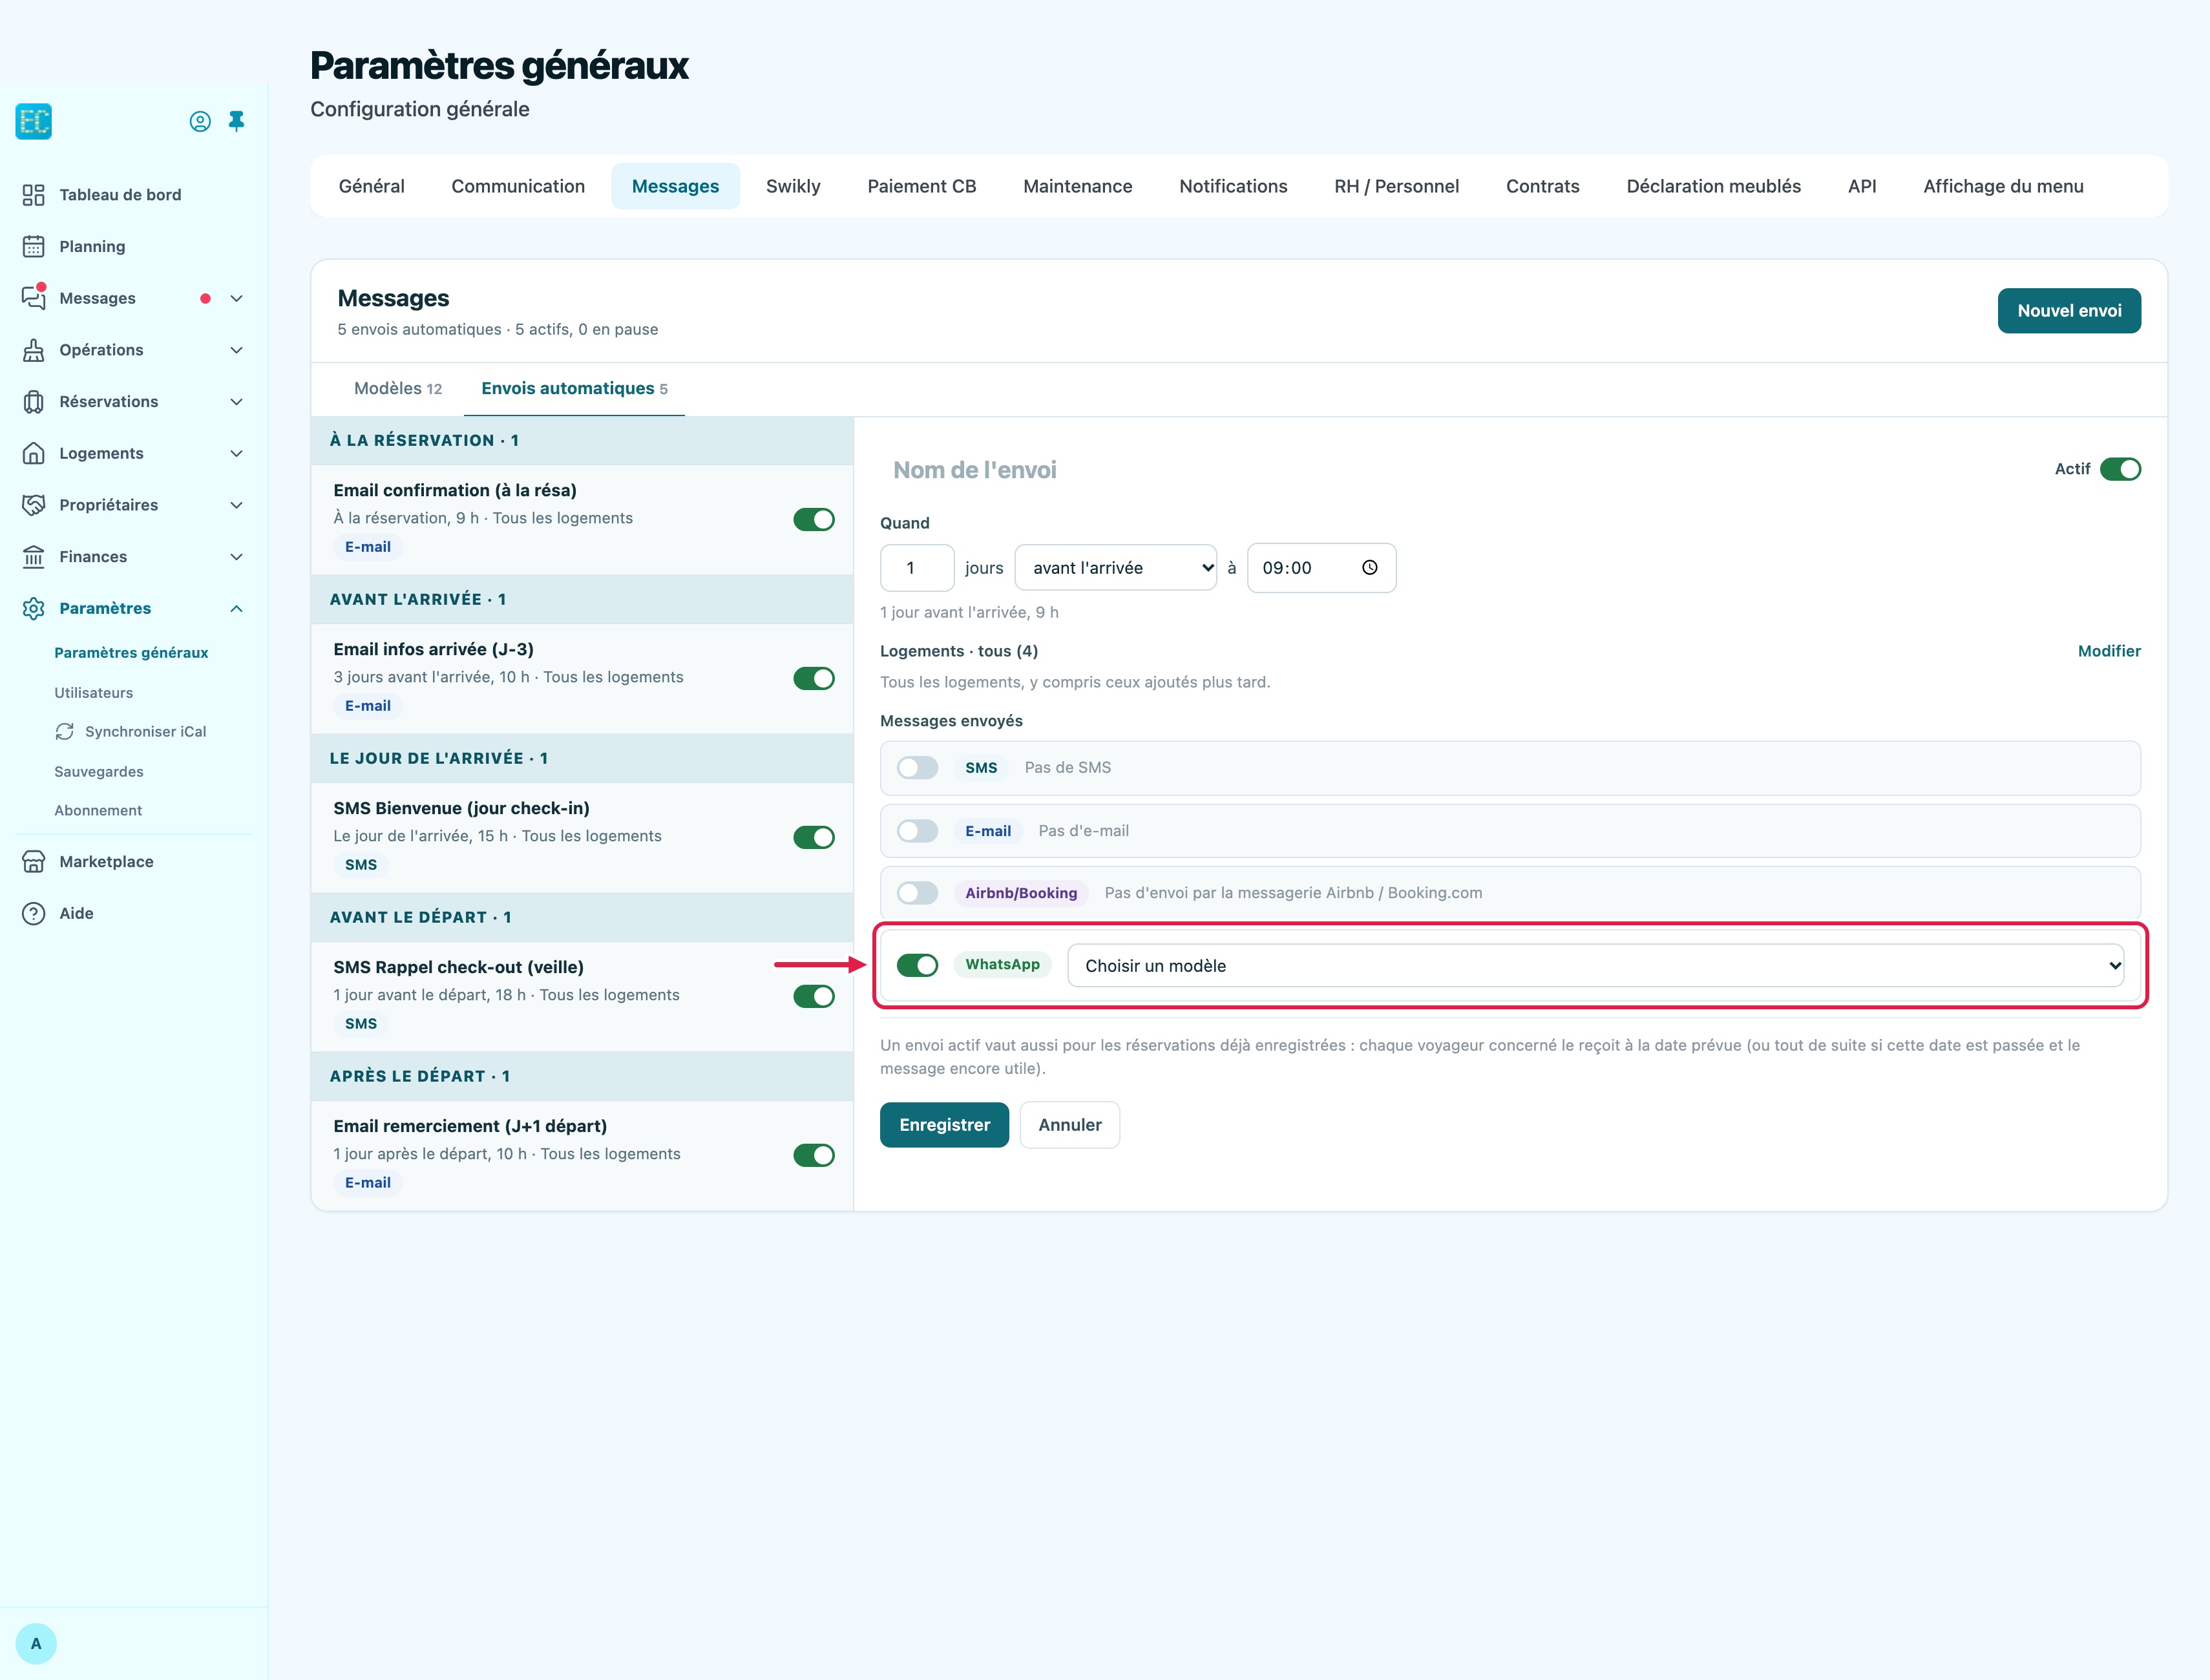This screenshot has height=1680, width=2210.
Task: Click the Marketplace shop icon
Action: (x=33, y=861)
